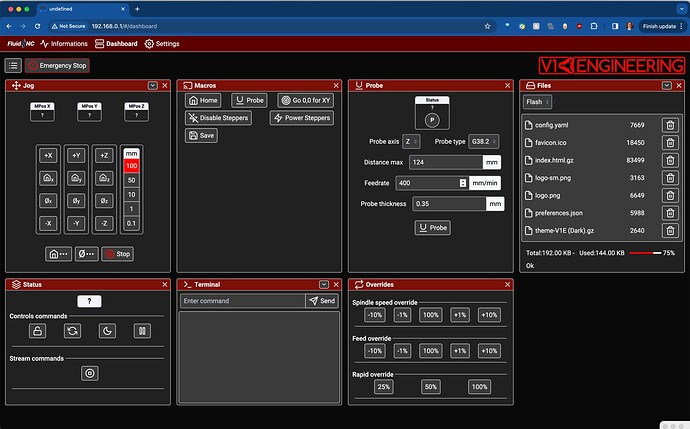Click the Feedrate stepper arrows
Image resolution: width=690 pixels, height=429 pixels.
point(462,183)
